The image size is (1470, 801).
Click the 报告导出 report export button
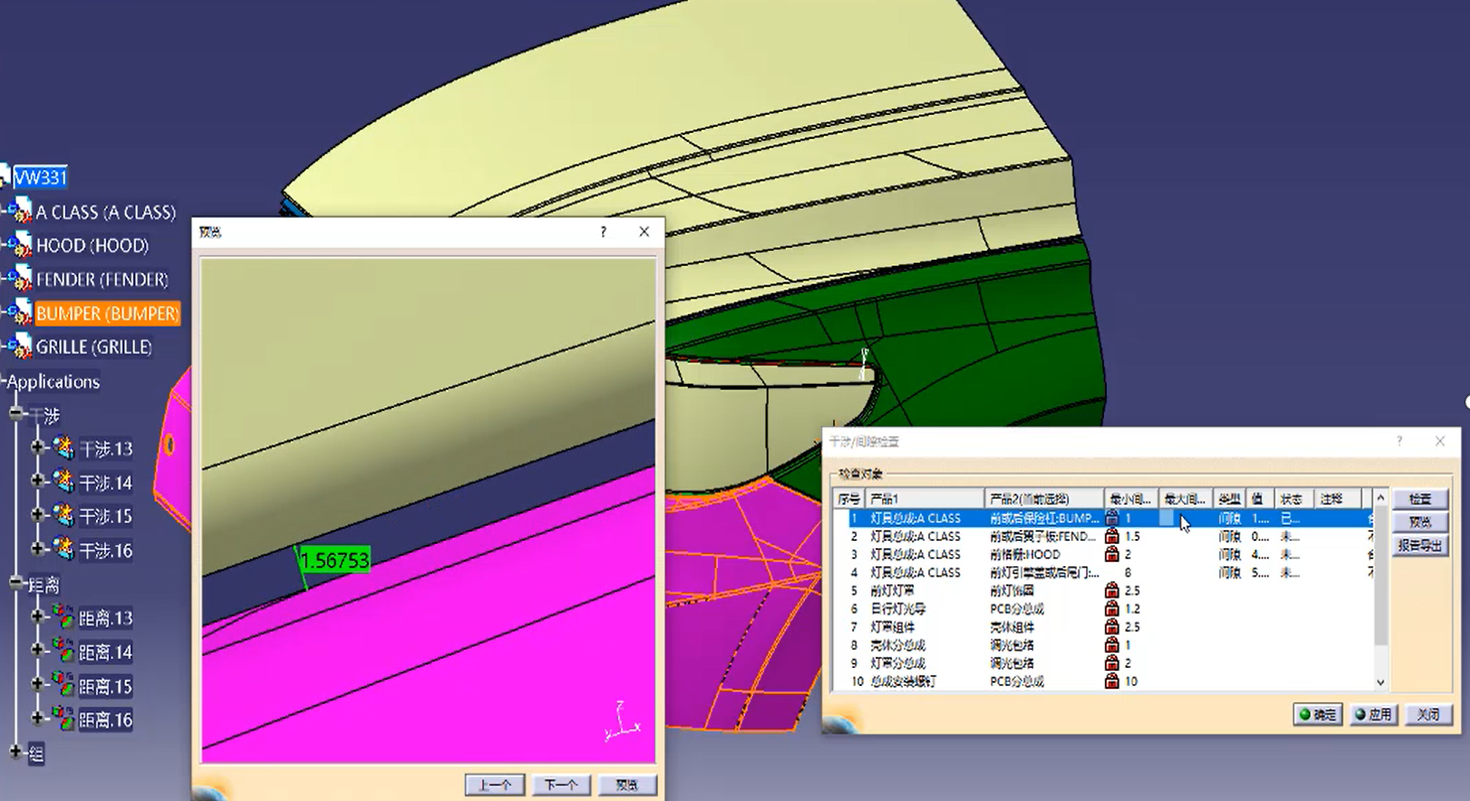point(1420,546)
